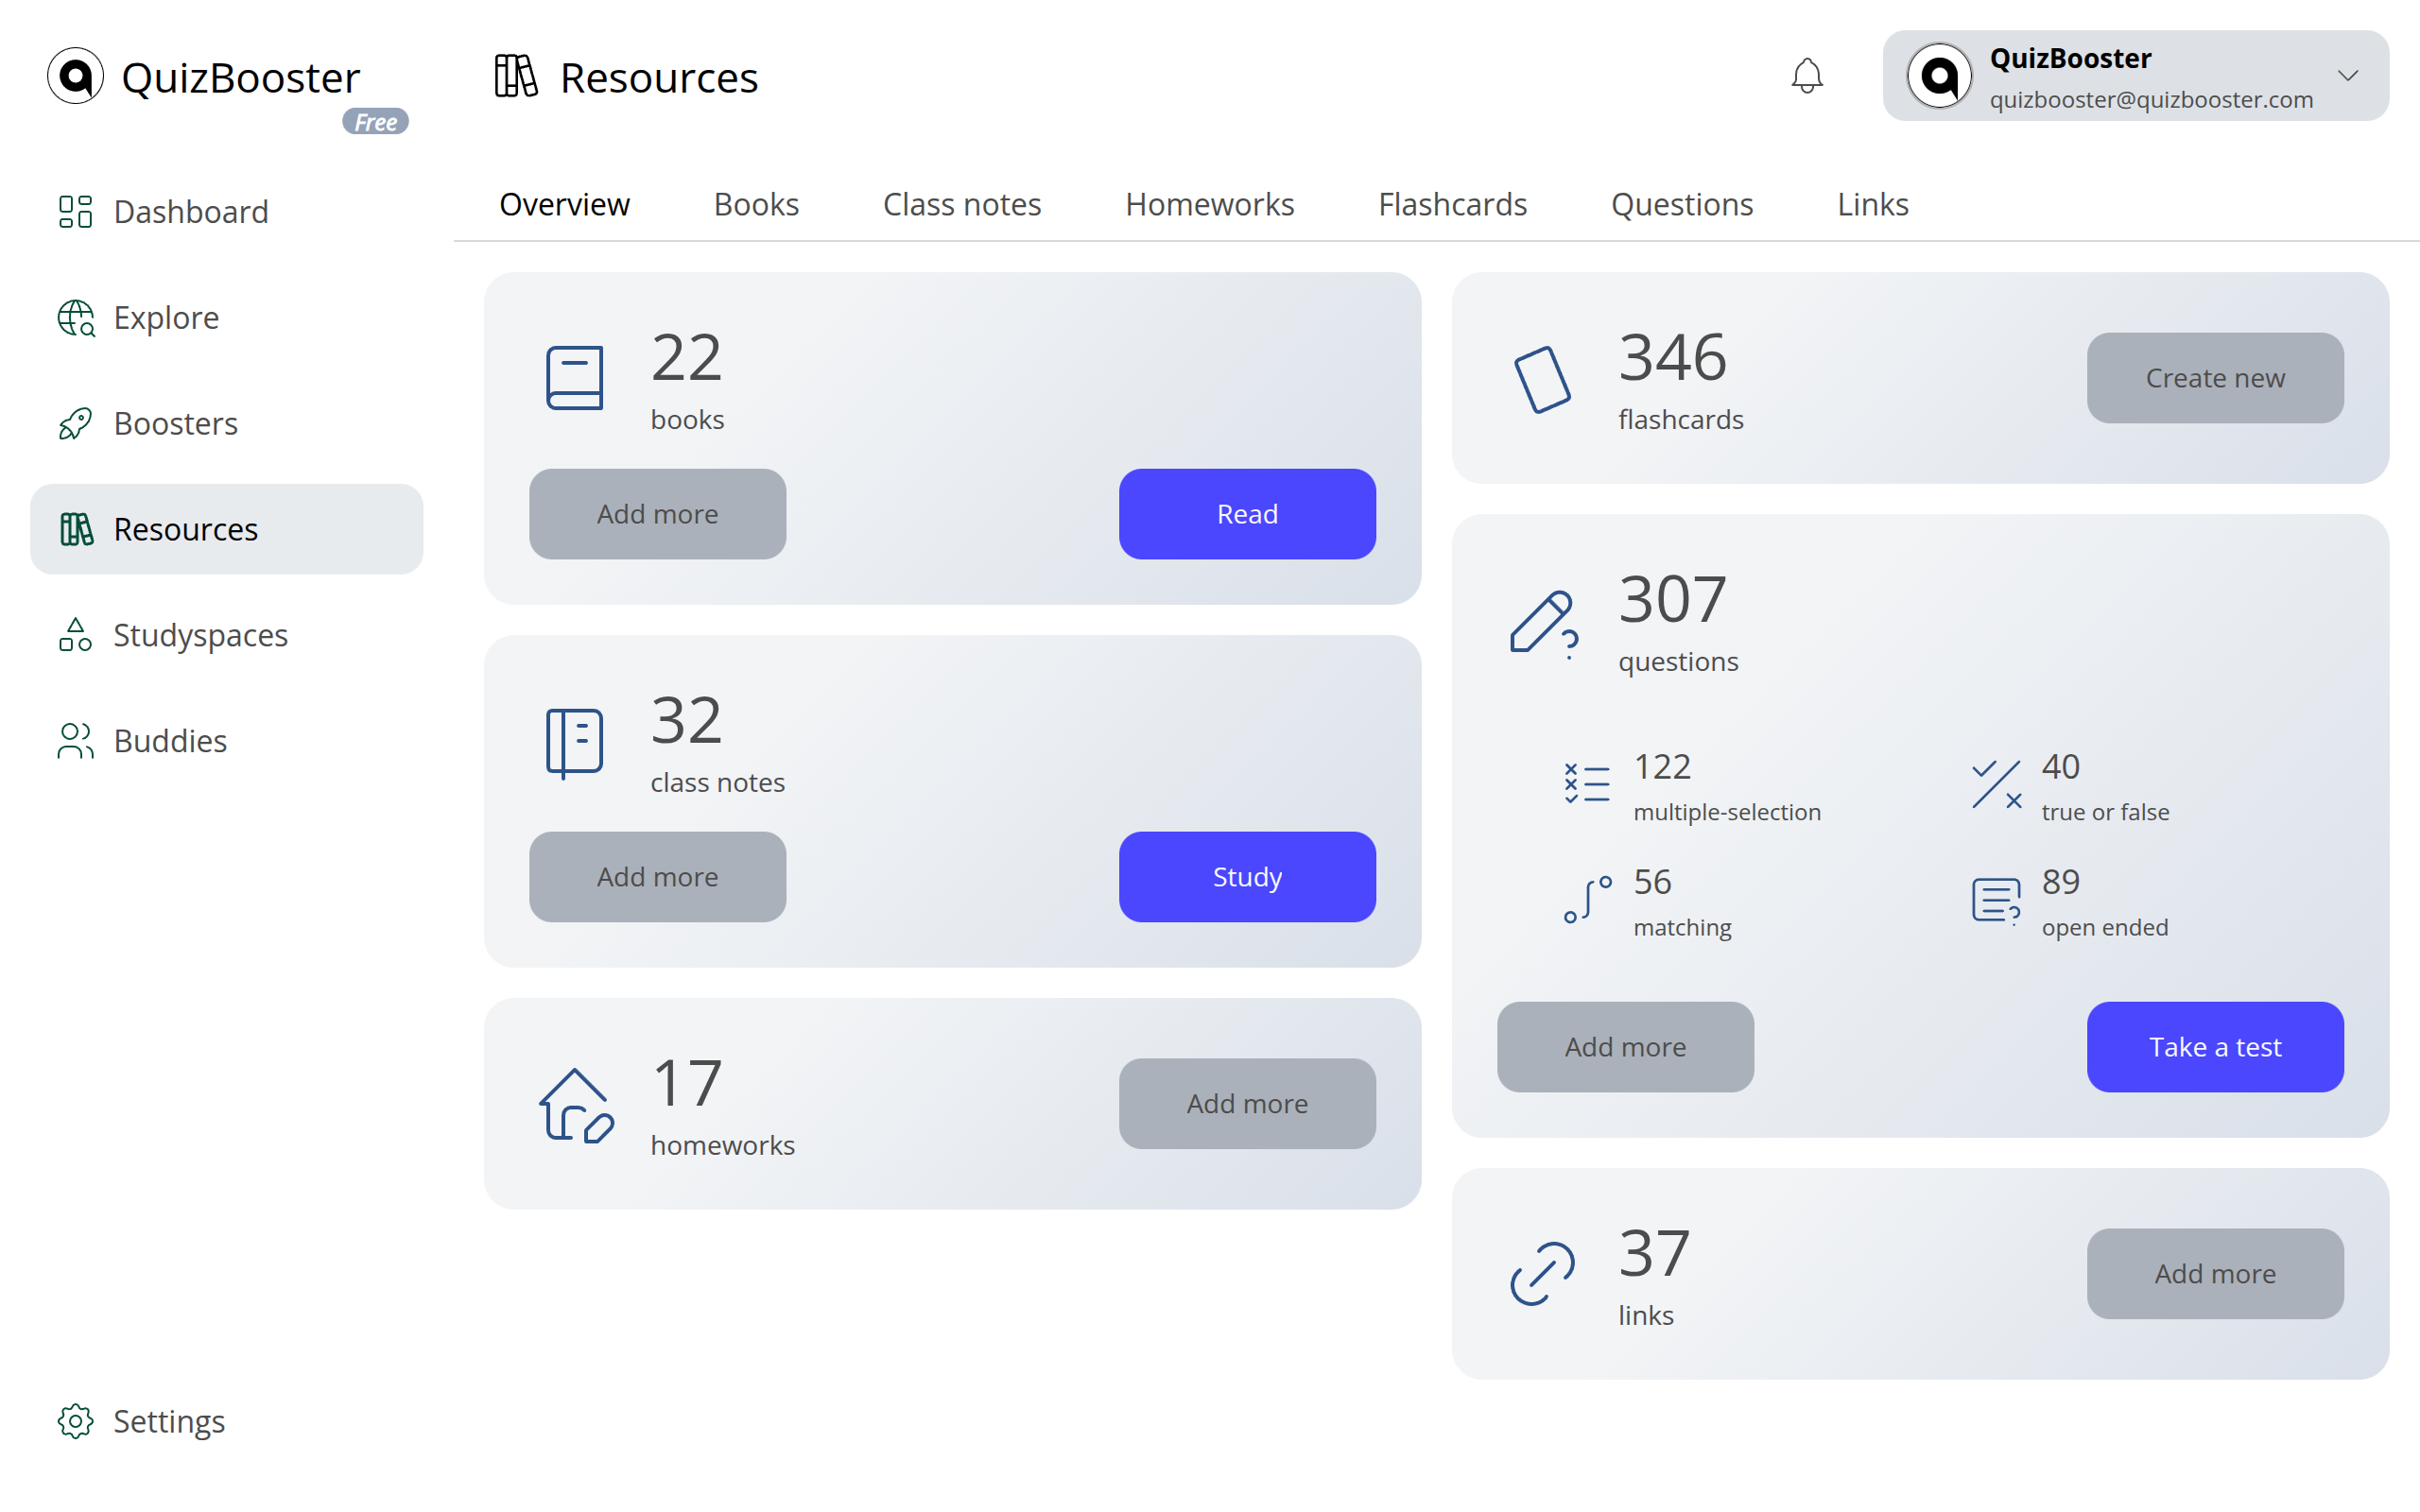The width and height of the screenshot is (2420, 1512).
Task: Switch to the Class notes tab
Action: [x=962, y=204]
